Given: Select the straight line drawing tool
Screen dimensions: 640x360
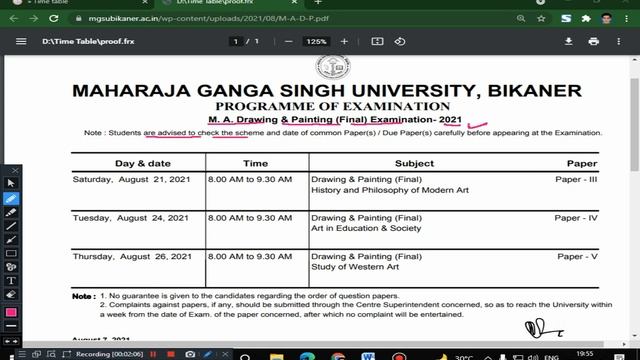Looking at the screenshot, I should click(11, 226).
